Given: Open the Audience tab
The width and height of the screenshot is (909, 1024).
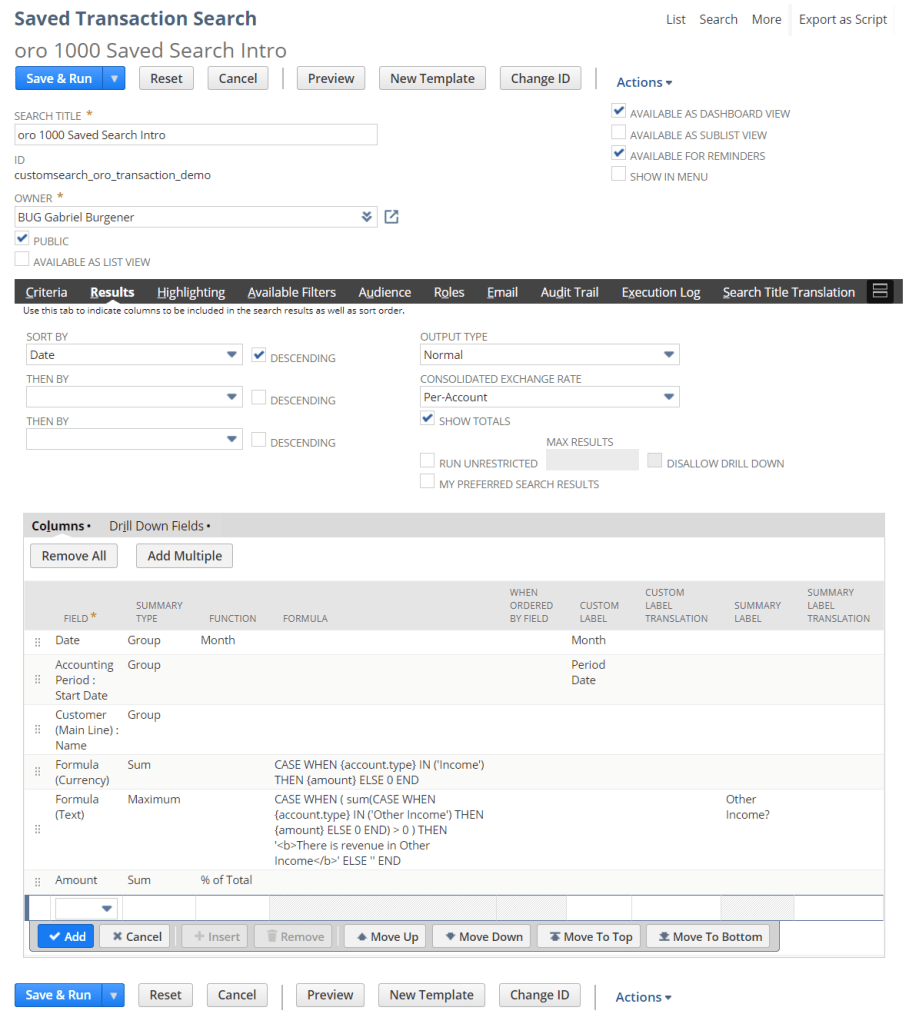Looking at the screenshot, I should 385,292.
